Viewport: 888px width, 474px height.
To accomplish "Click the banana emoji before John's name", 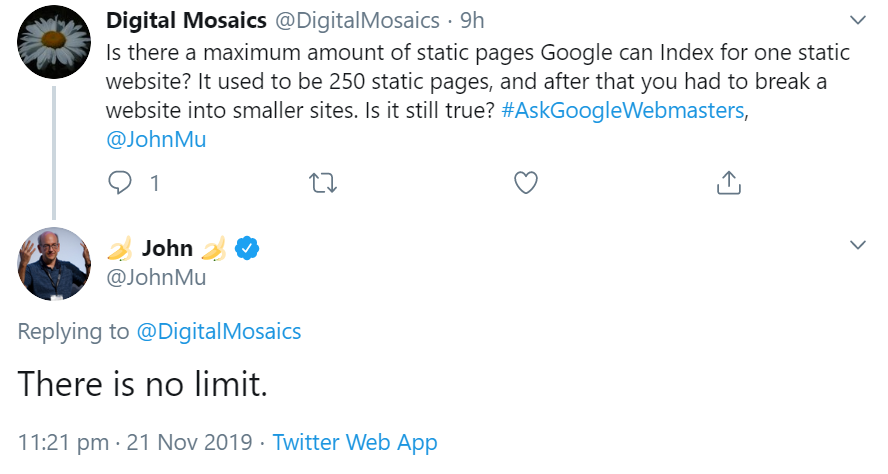I will click(x=119, y=248).
